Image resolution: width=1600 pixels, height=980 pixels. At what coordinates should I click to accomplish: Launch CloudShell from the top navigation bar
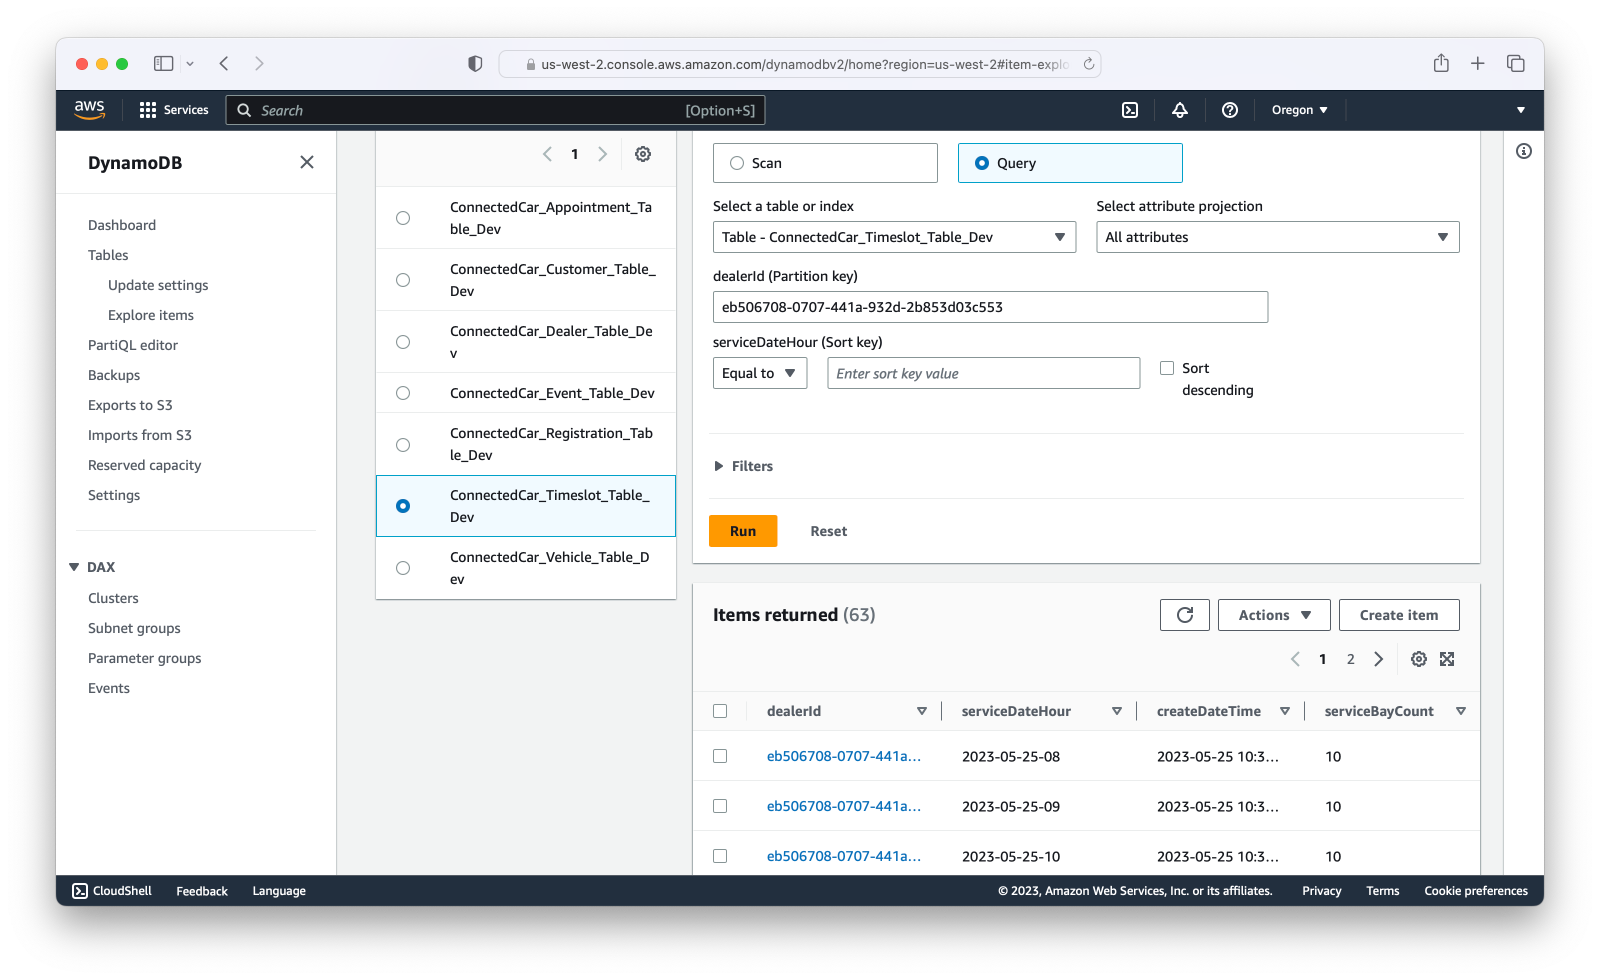1130,110
